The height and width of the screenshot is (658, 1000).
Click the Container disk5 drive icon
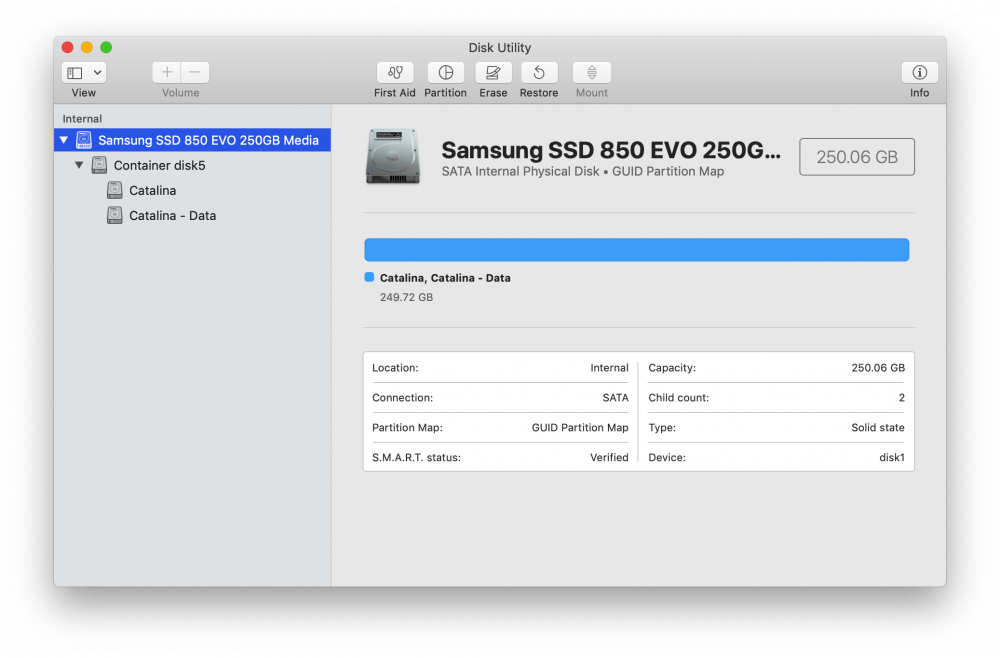(x=99, y=165)
